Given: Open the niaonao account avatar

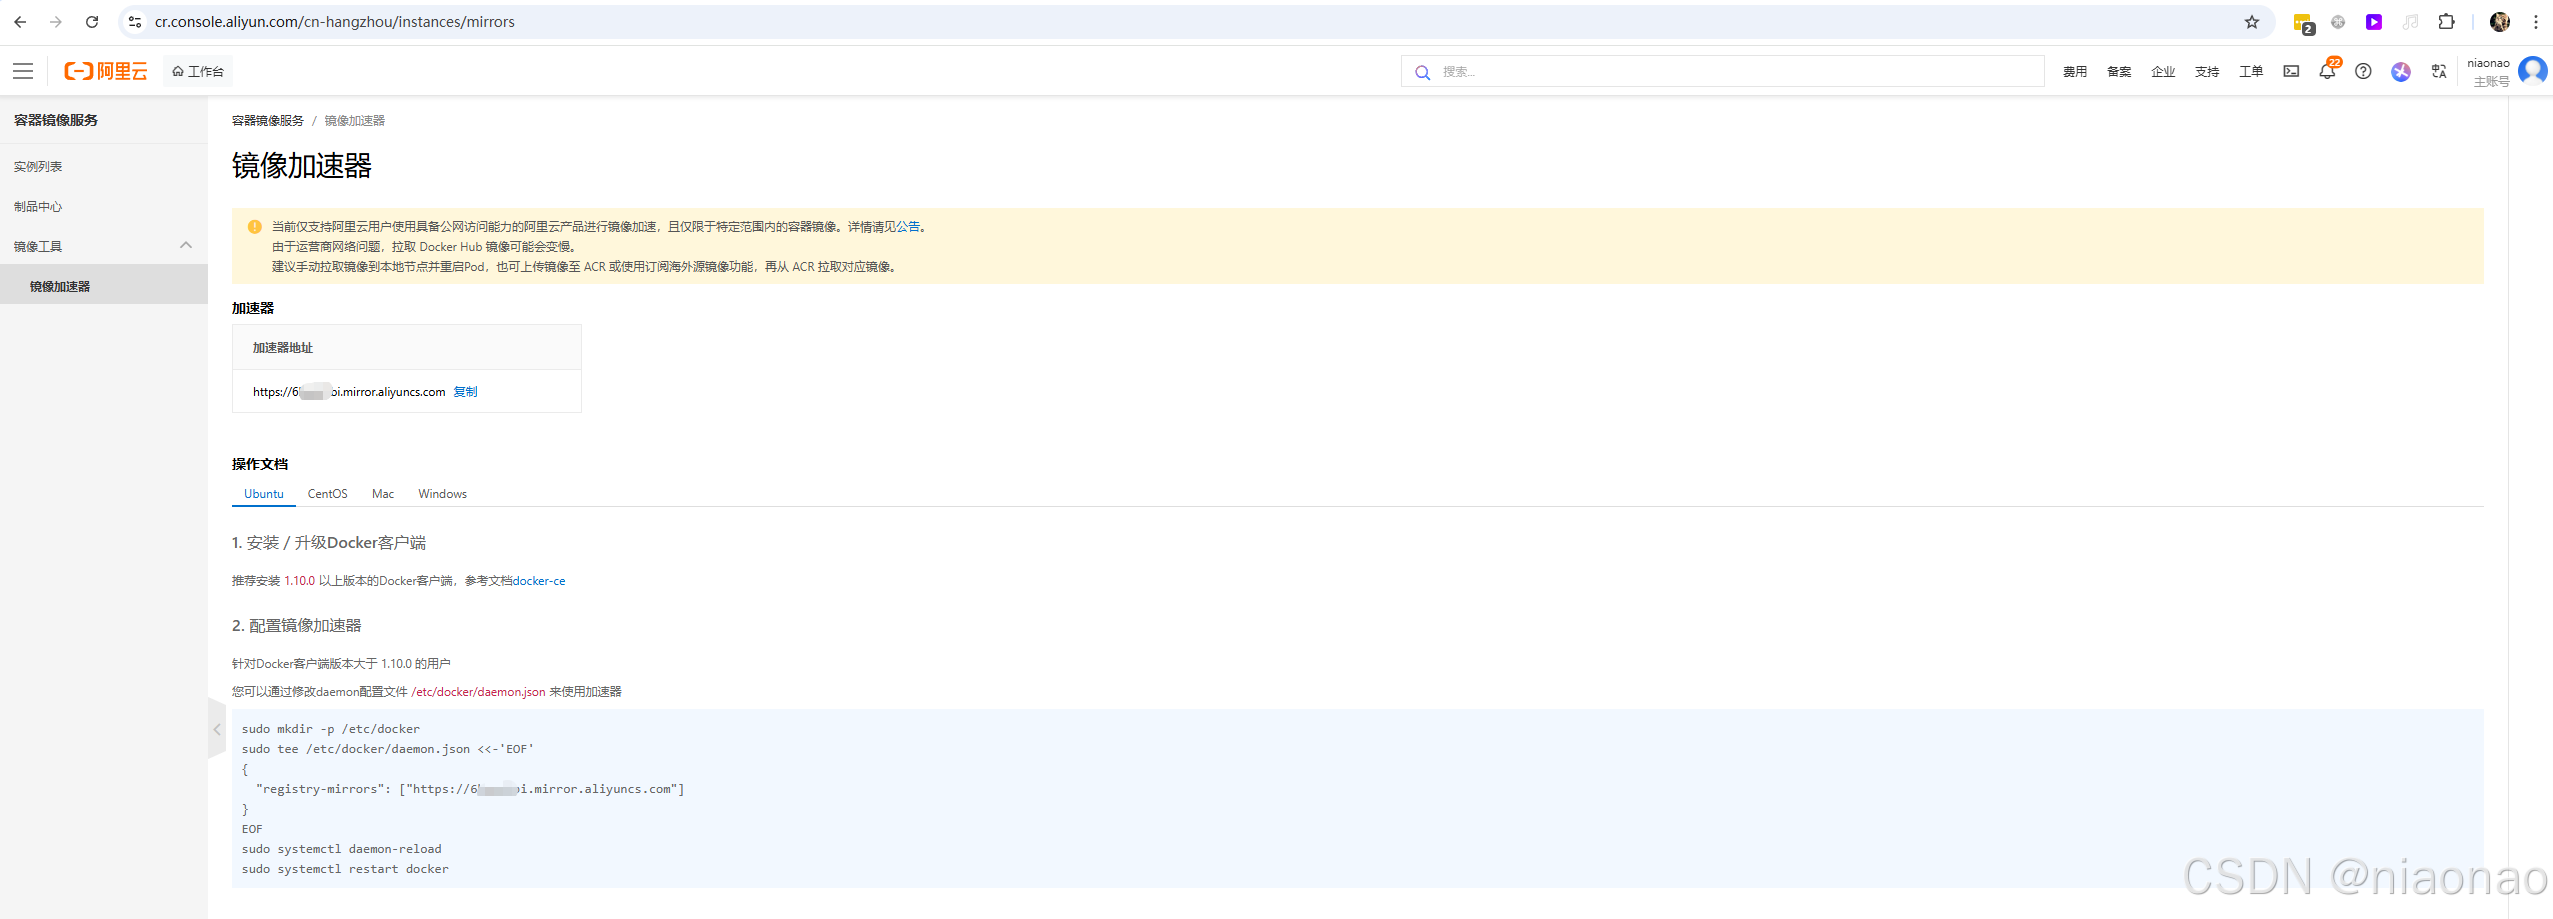Looking at the screenshot, I should pyautogui.click(x=2533, y=71).
